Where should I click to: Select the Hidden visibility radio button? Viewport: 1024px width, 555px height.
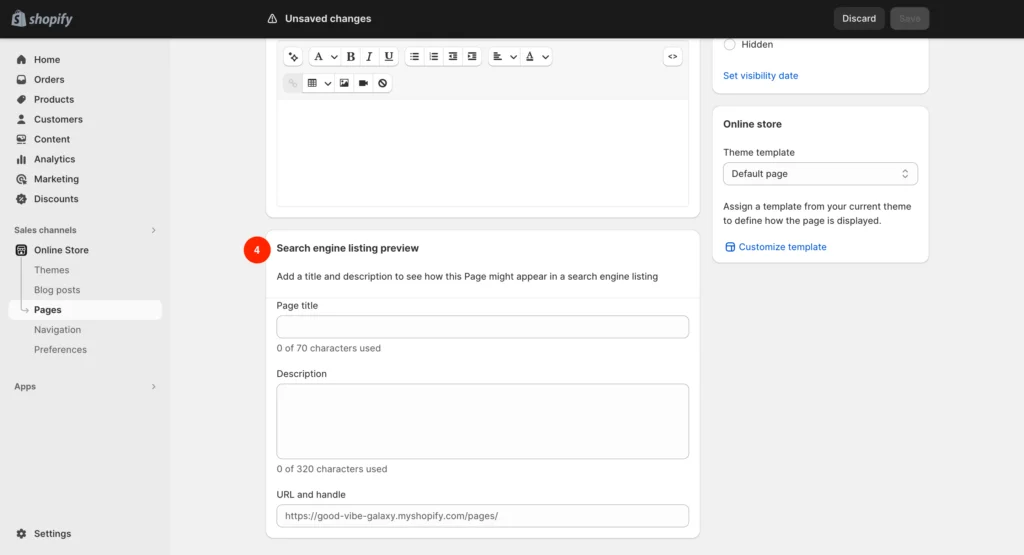(x=729, y=44)
